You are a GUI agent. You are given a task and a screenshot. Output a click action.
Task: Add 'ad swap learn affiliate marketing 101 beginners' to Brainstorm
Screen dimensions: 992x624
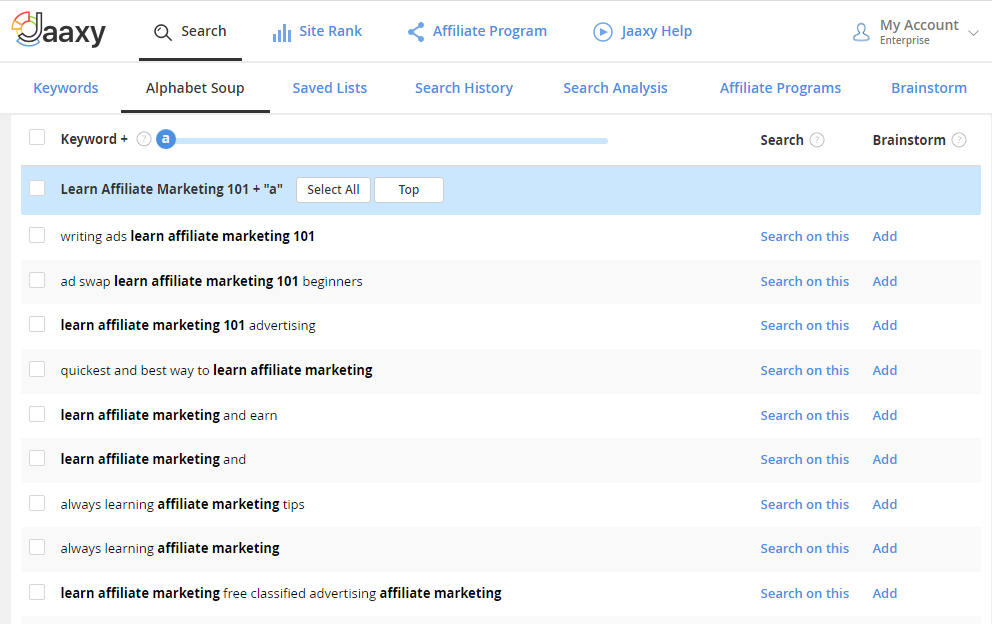(884, 281)
